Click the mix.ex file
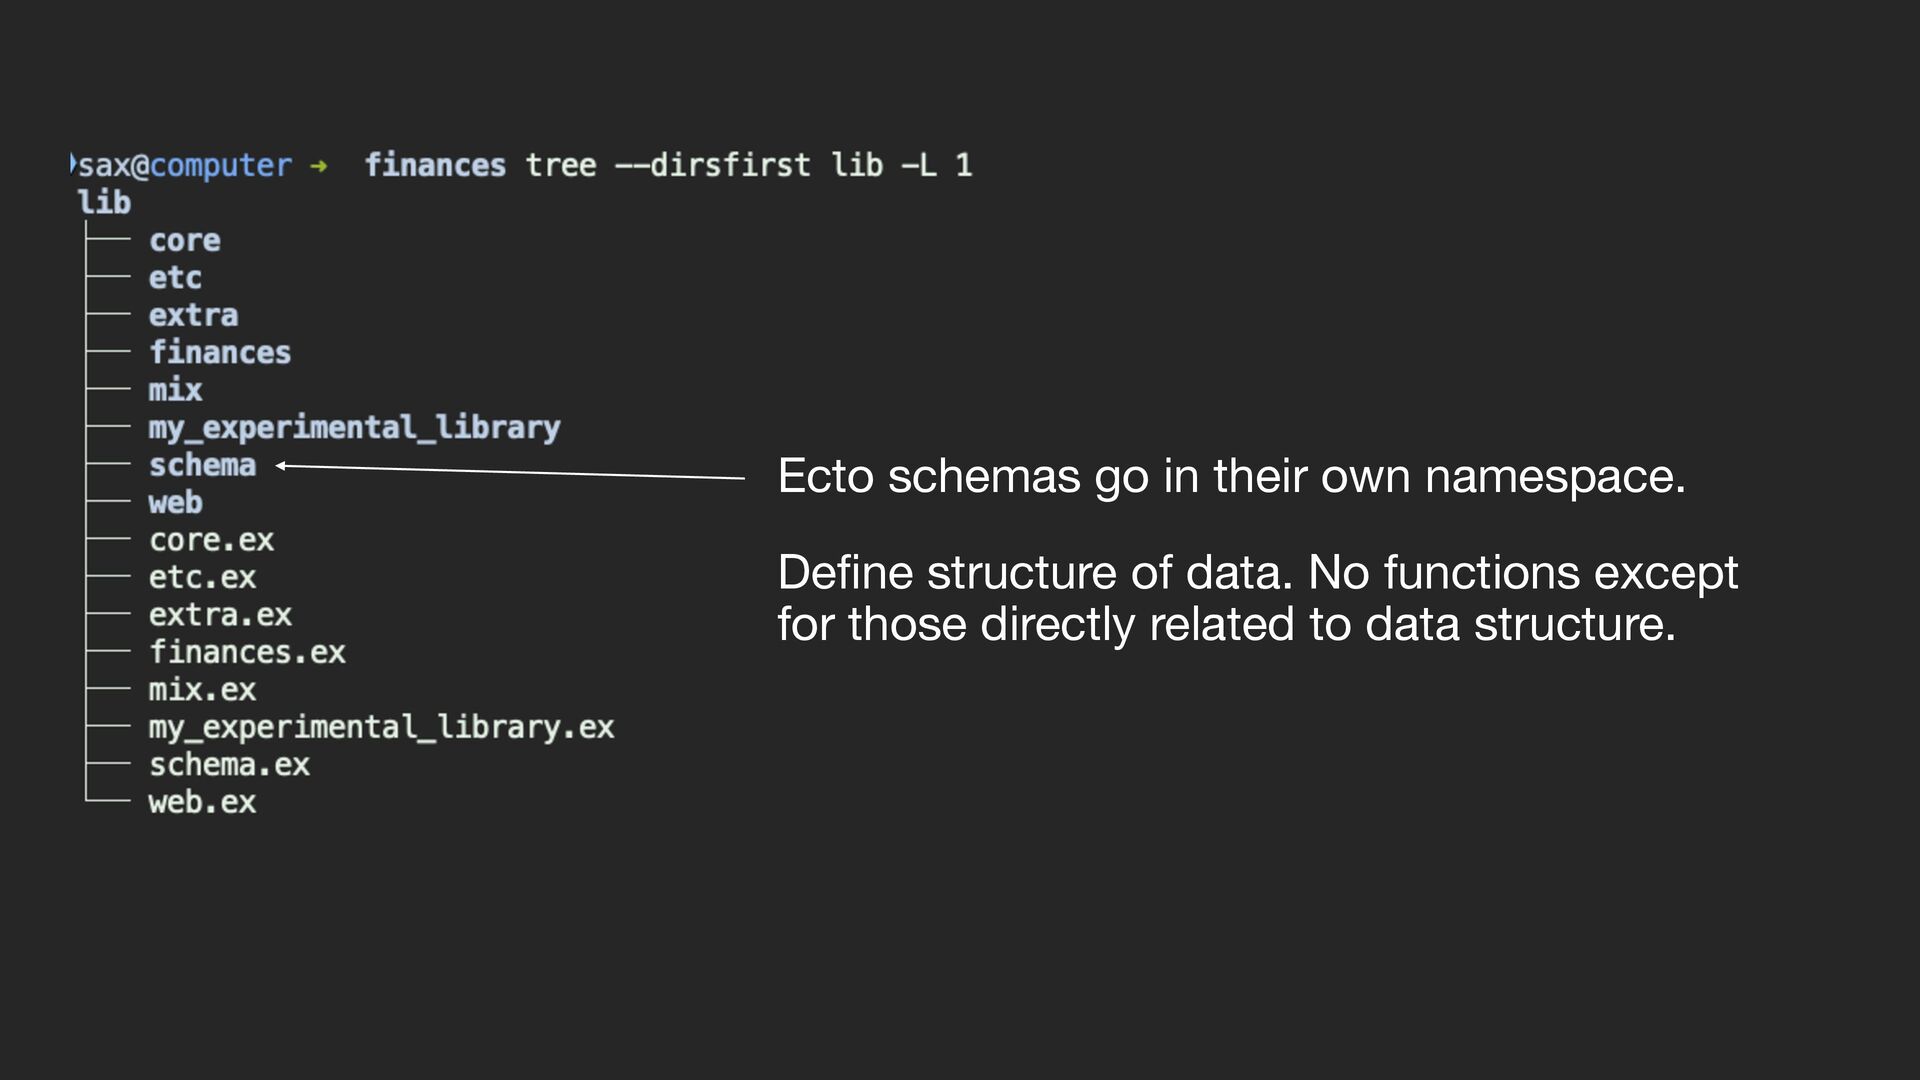 (x=203, y=690)
